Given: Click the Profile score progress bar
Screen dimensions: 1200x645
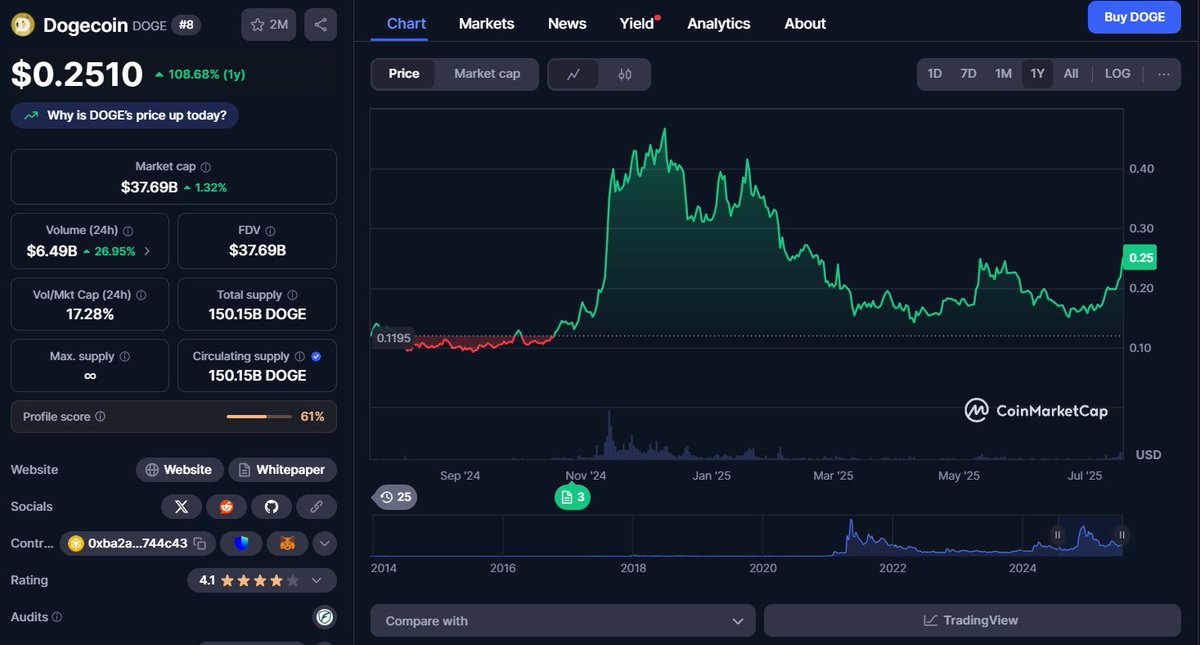Looking at the screenshot, I should click(x=260, y=417).
